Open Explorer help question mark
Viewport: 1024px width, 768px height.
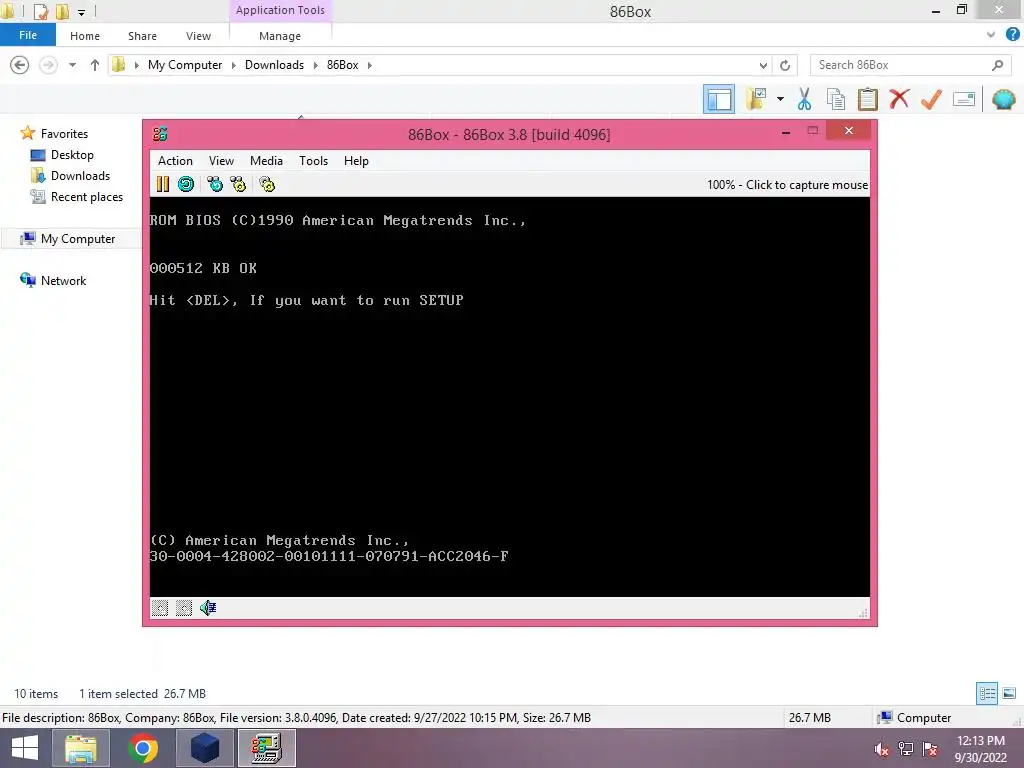(1012, 35)
